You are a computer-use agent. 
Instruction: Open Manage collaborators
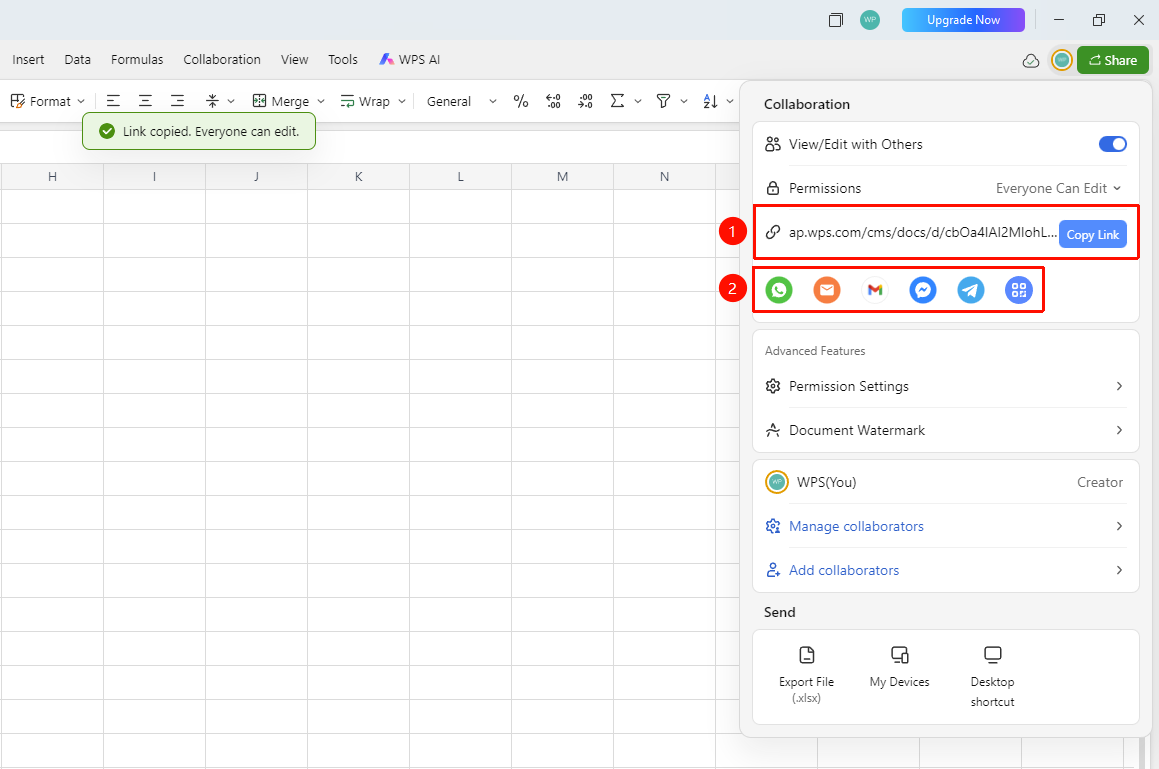pos(945,526)
